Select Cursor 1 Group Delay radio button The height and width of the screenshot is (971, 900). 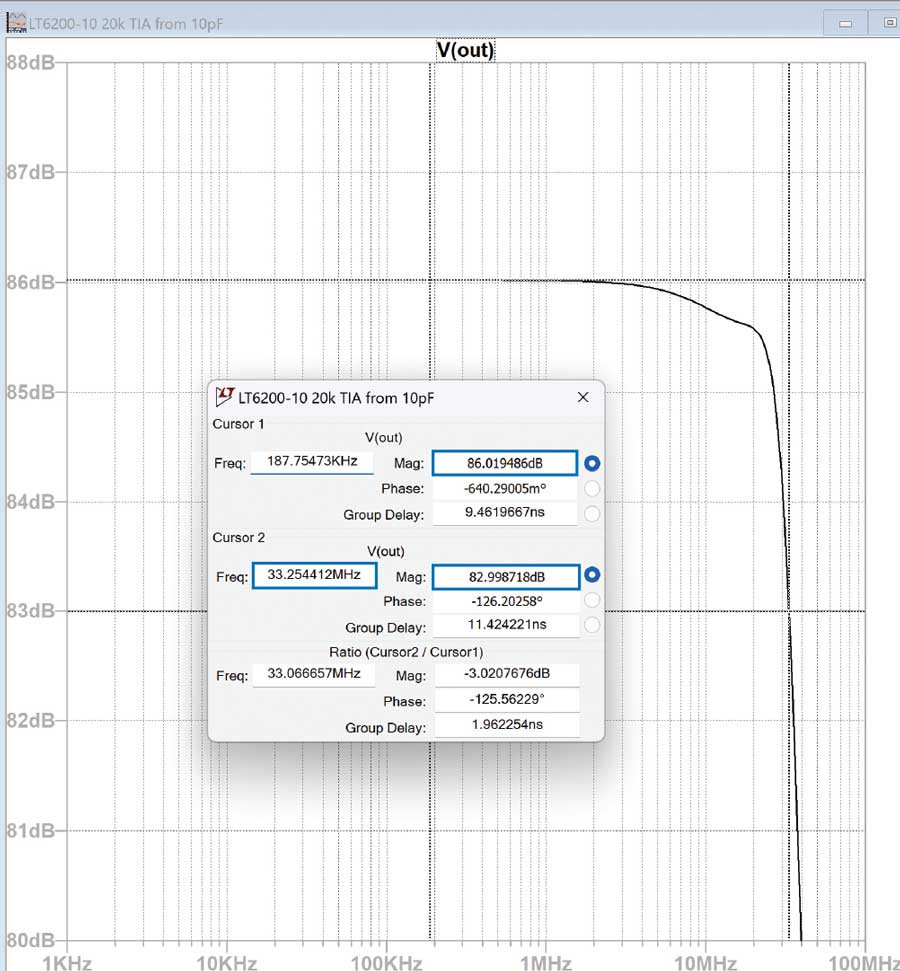(x=592, y=514)
